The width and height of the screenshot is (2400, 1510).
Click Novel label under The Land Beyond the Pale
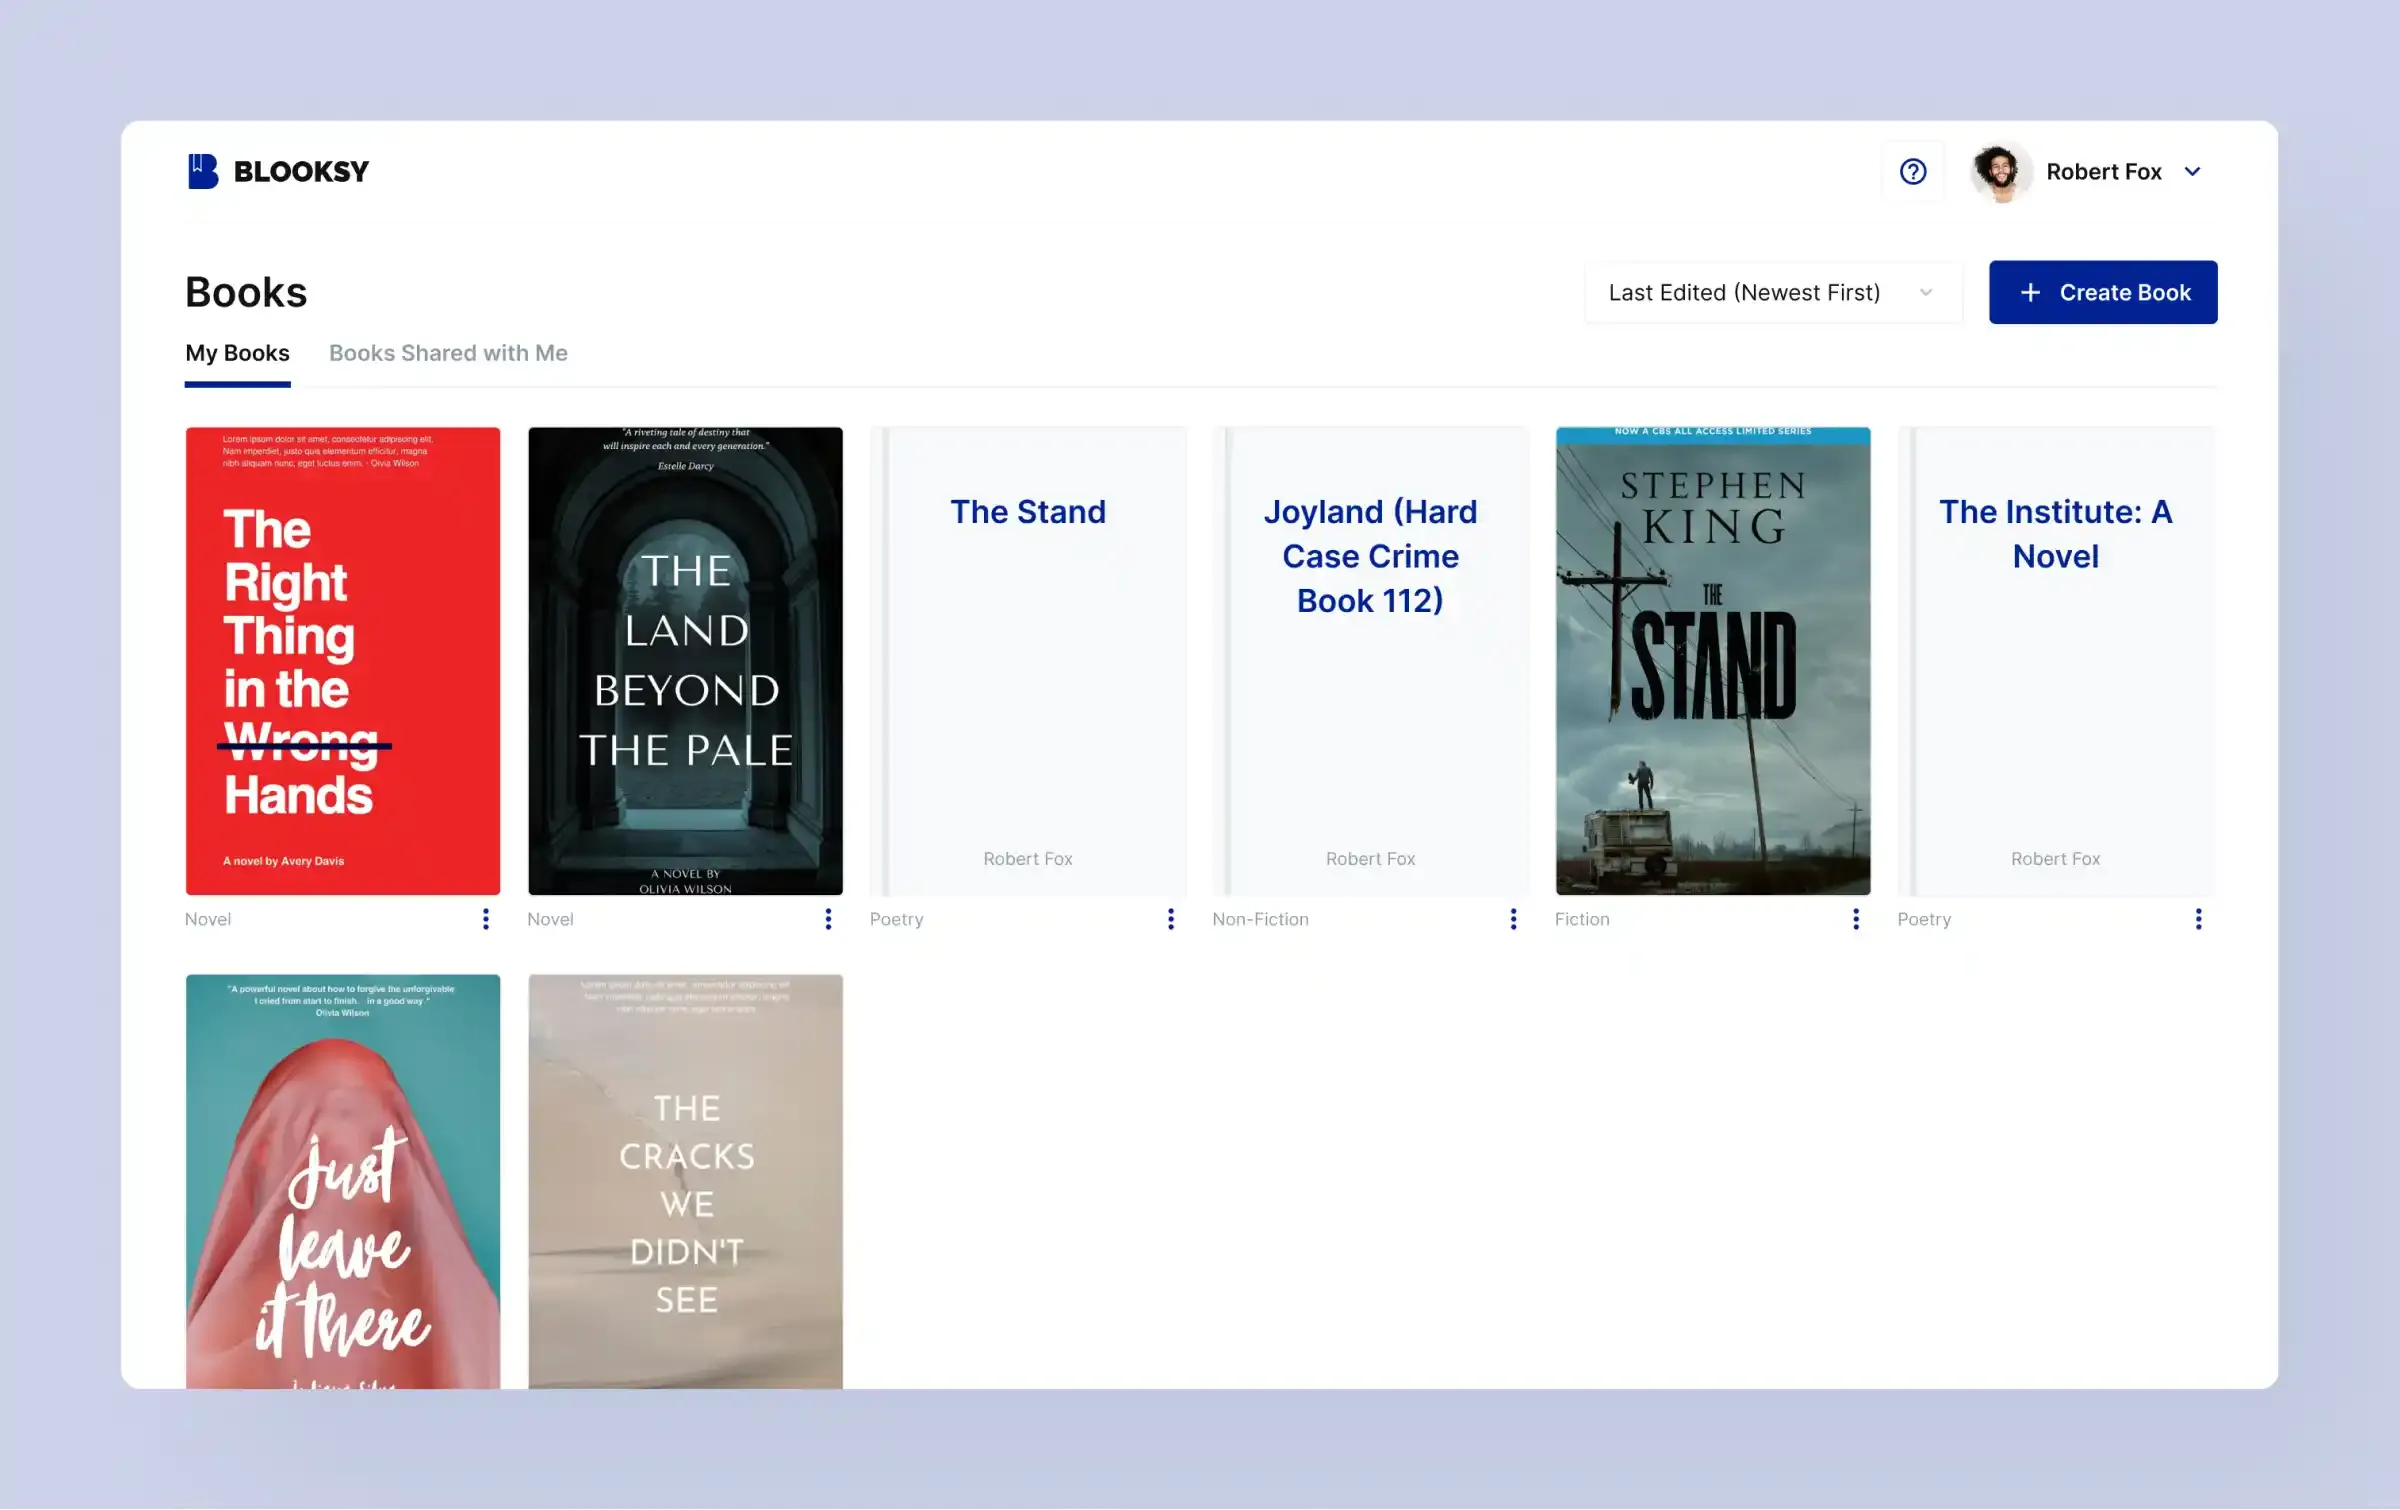[550, 919]
